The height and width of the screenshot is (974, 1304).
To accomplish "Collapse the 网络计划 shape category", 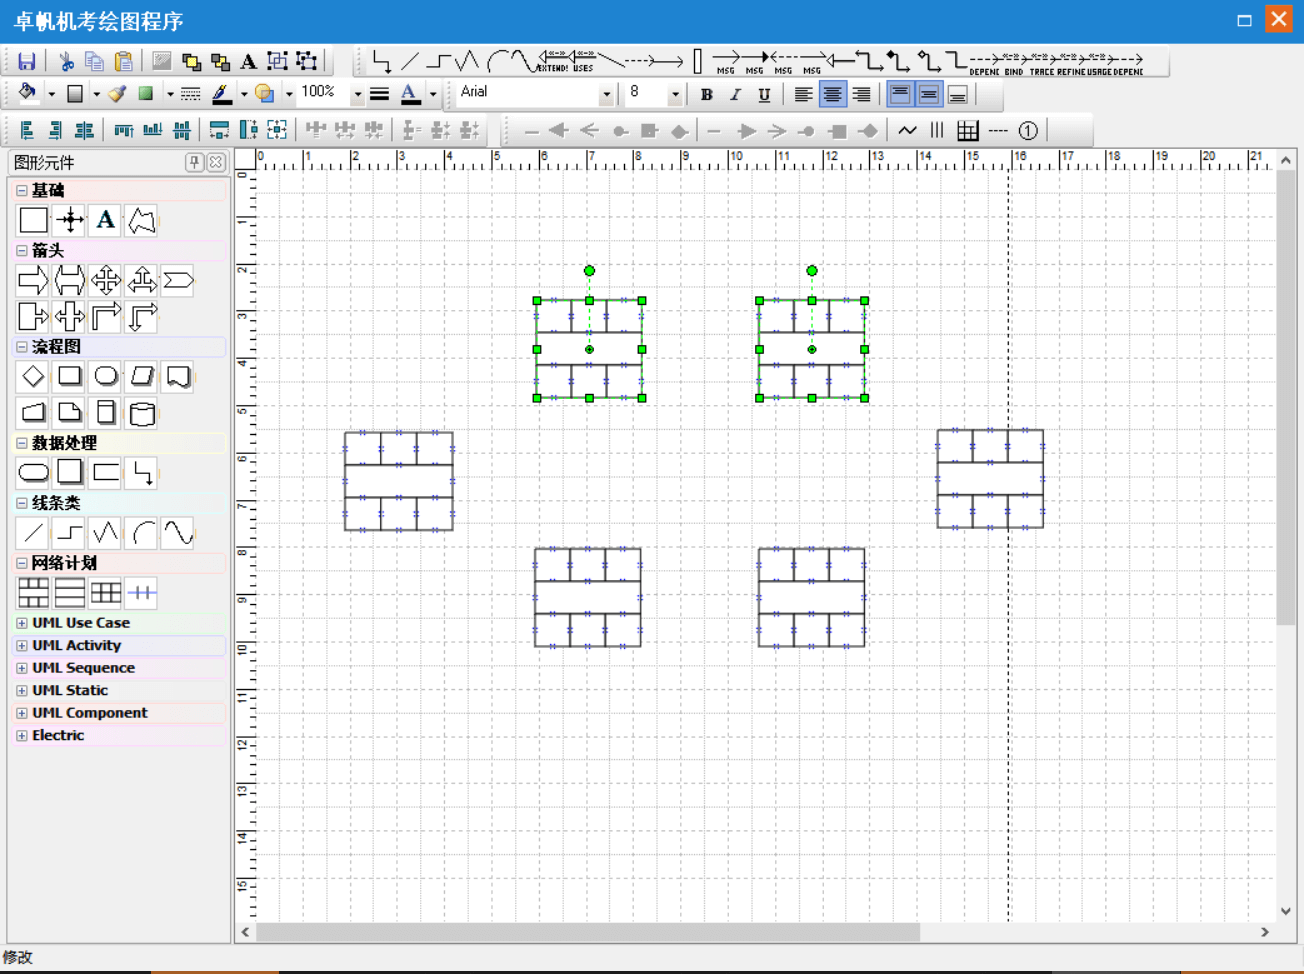I will [22, 563].
